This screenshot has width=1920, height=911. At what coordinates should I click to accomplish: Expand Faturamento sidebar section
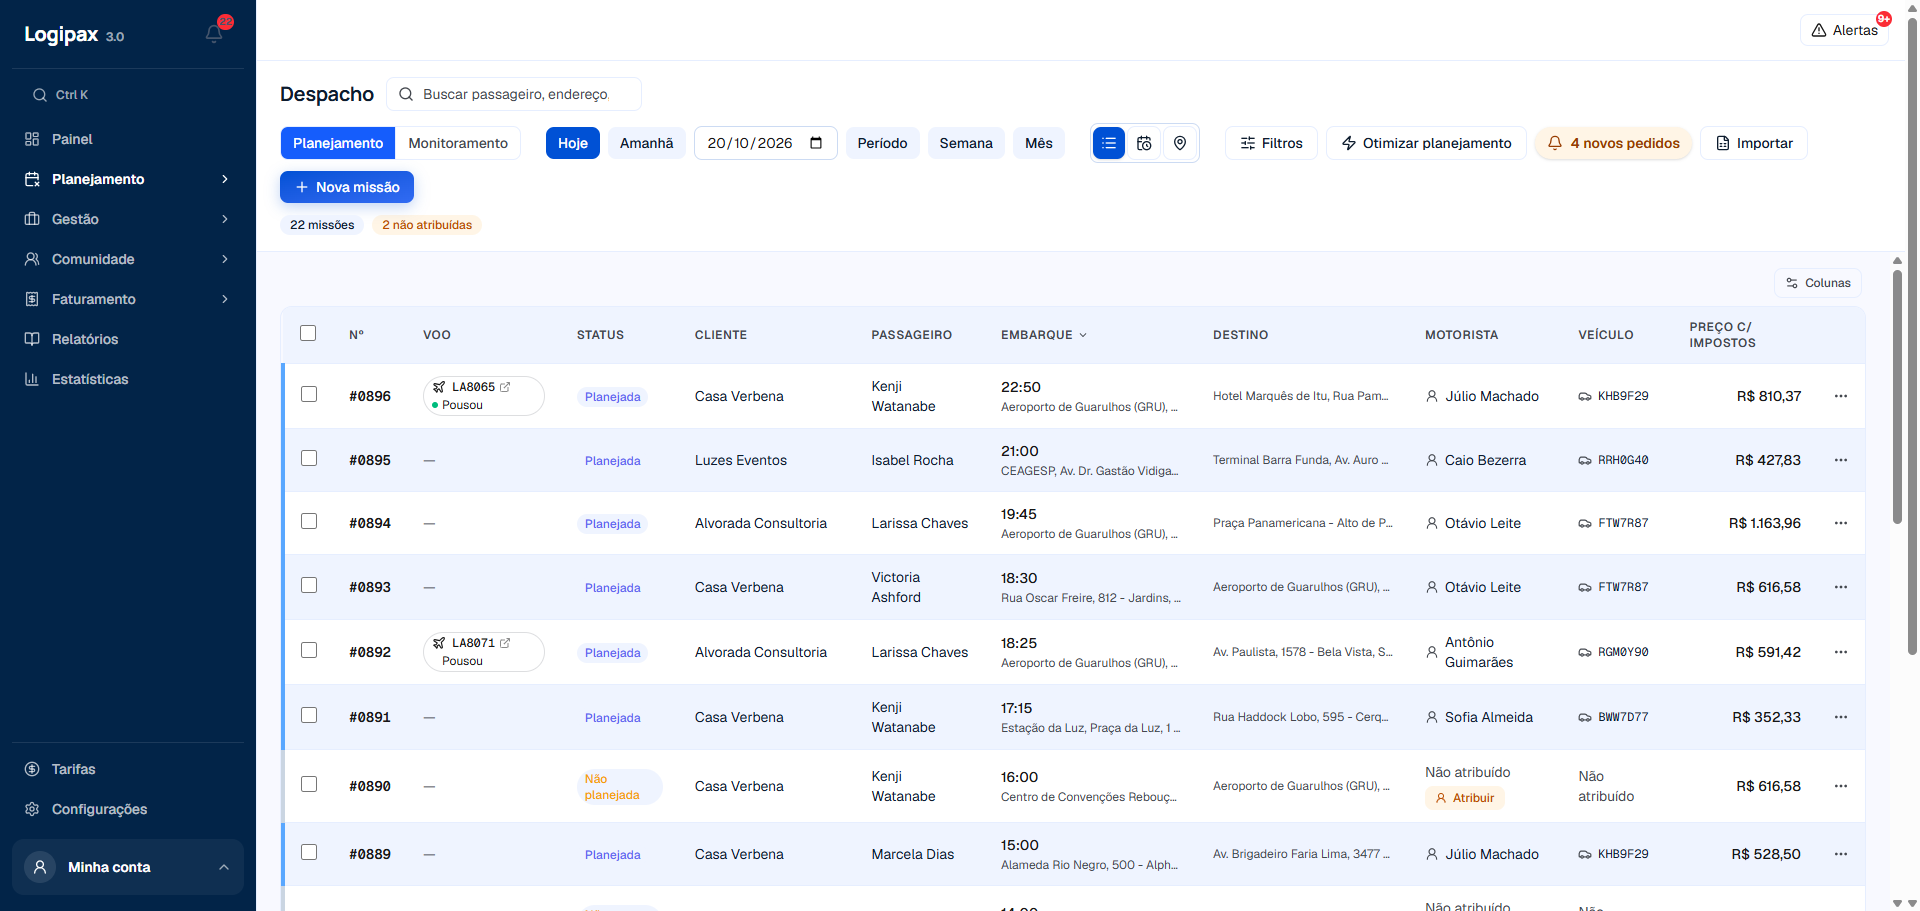(x=128, y=299)
